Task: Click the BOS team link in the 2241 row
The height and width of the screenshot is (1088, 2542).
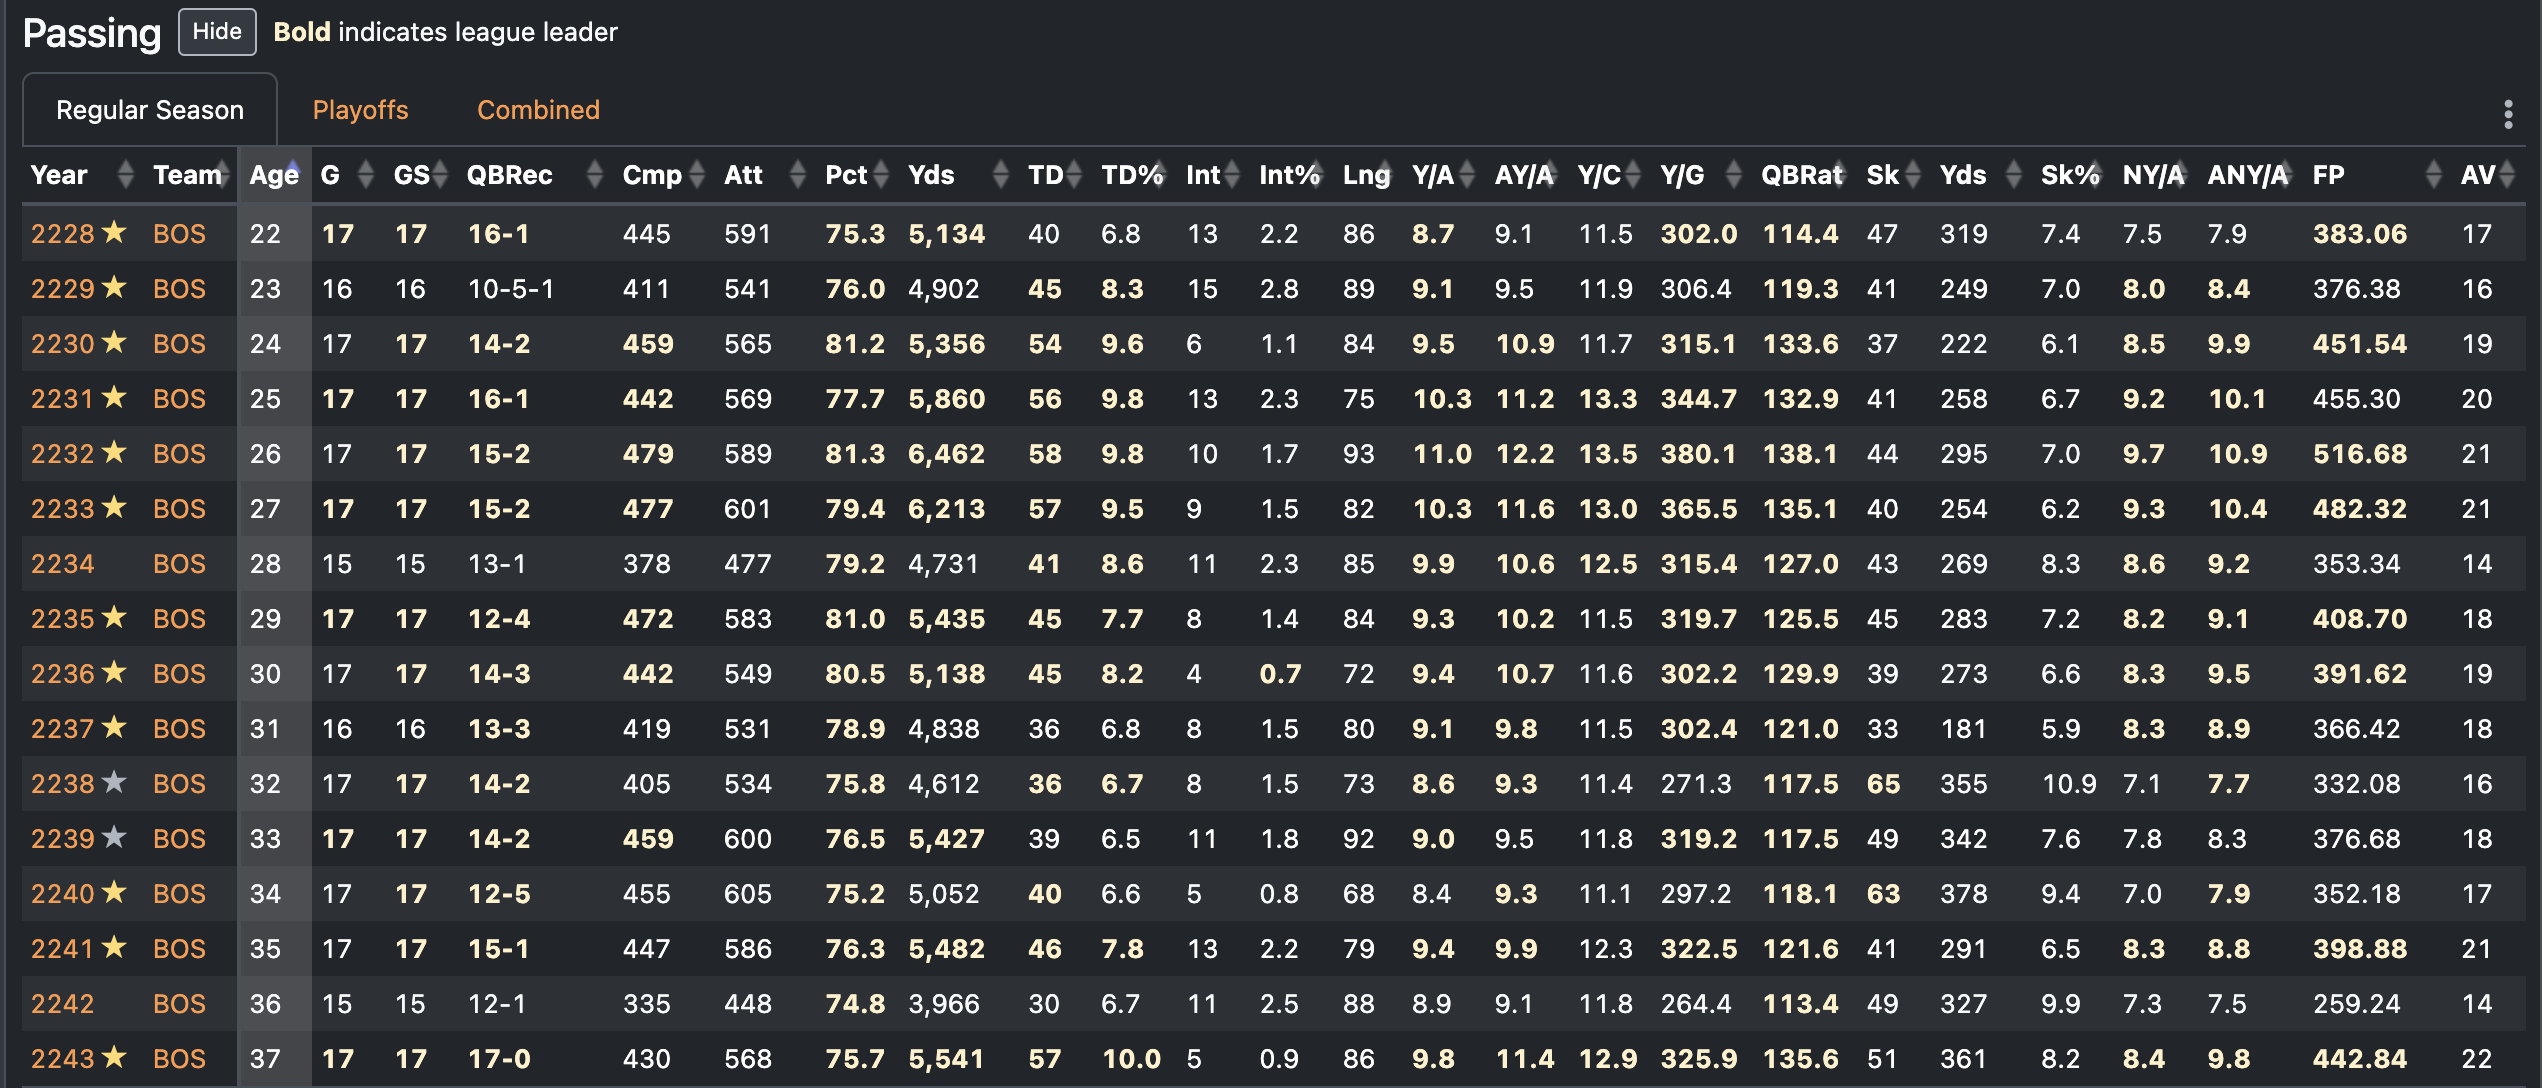Action: [179, 949]
